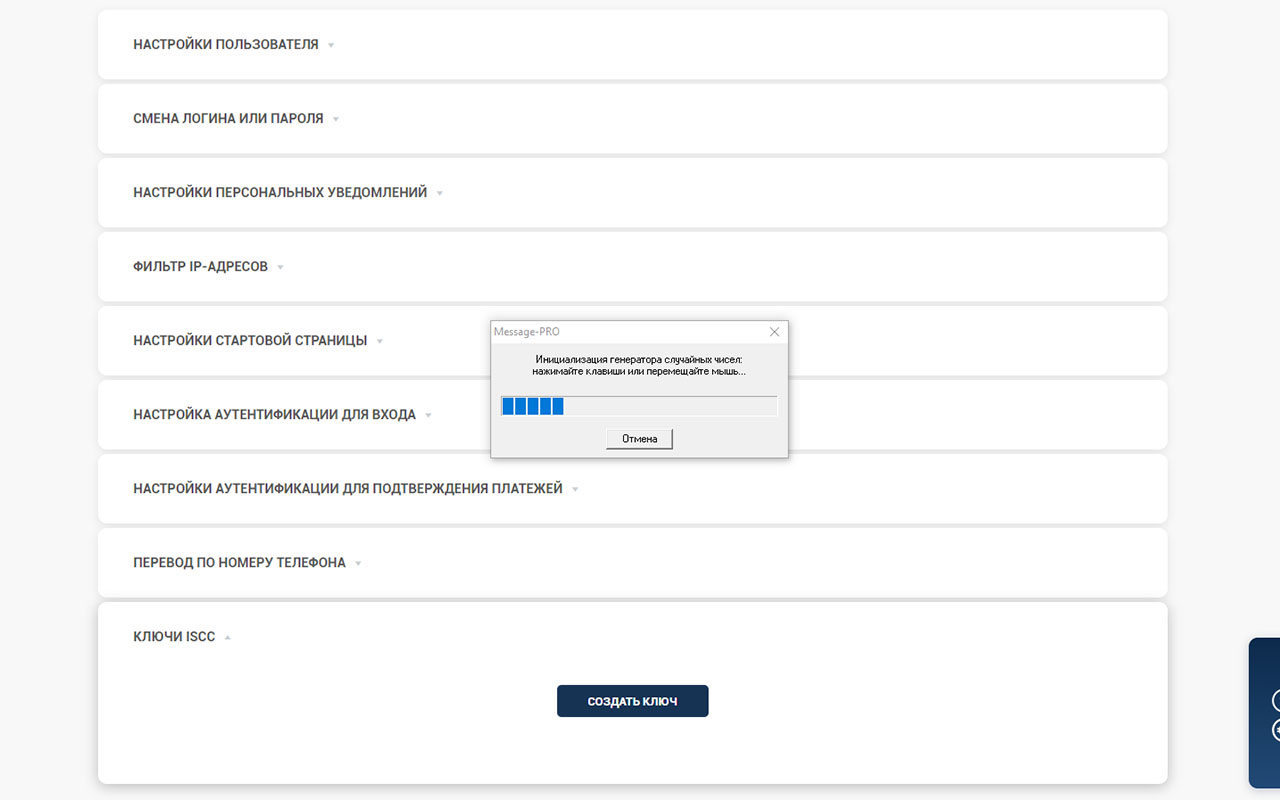Screen dimensions: 1280x800
Task: Expand НАСТРОЙКА АУТЕНТИФИКАЦИИ ДЛЯ ВХОДА arrow
Action: coord(428,415)
